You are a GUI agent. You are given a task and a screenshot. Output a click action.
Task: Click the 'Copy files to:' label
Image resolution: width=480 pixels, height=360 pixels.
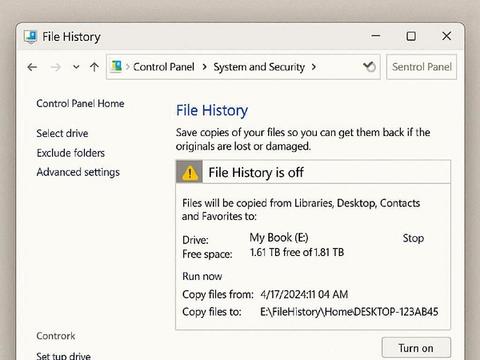(212, 312)
